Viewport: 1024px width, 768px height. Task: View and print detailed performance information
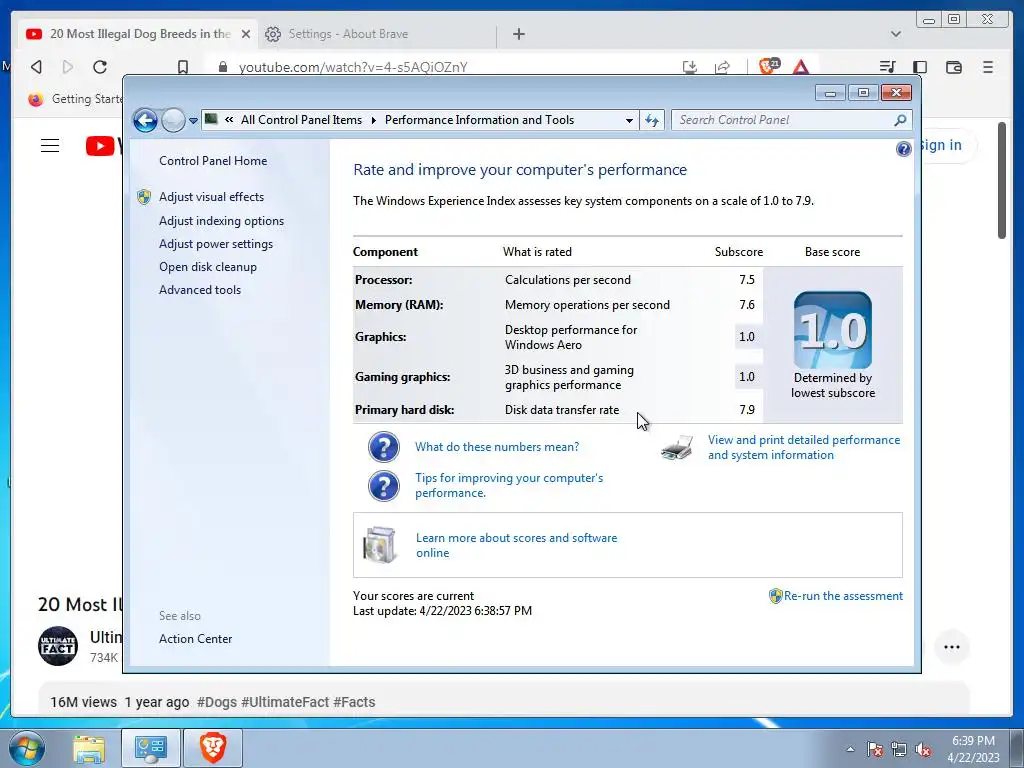(x=804, y=447)
